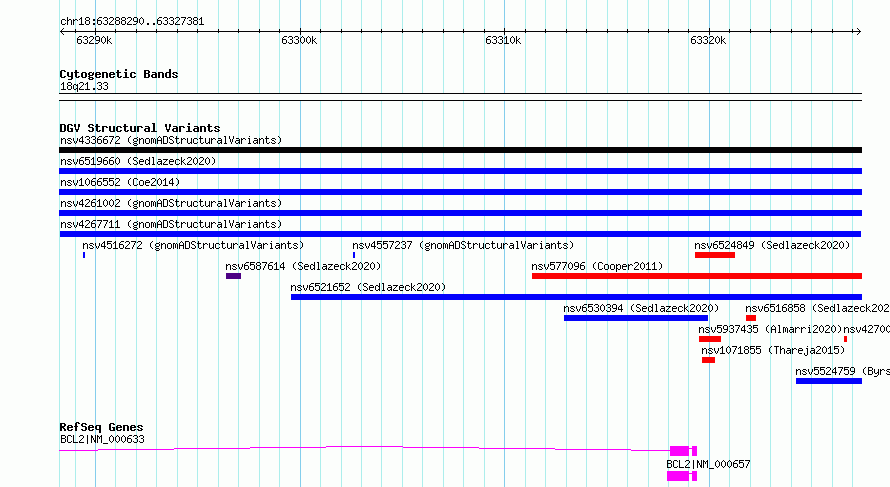Click the thin magenta intron line of NM_000633
Screen dimensions: 890x487
363,448
